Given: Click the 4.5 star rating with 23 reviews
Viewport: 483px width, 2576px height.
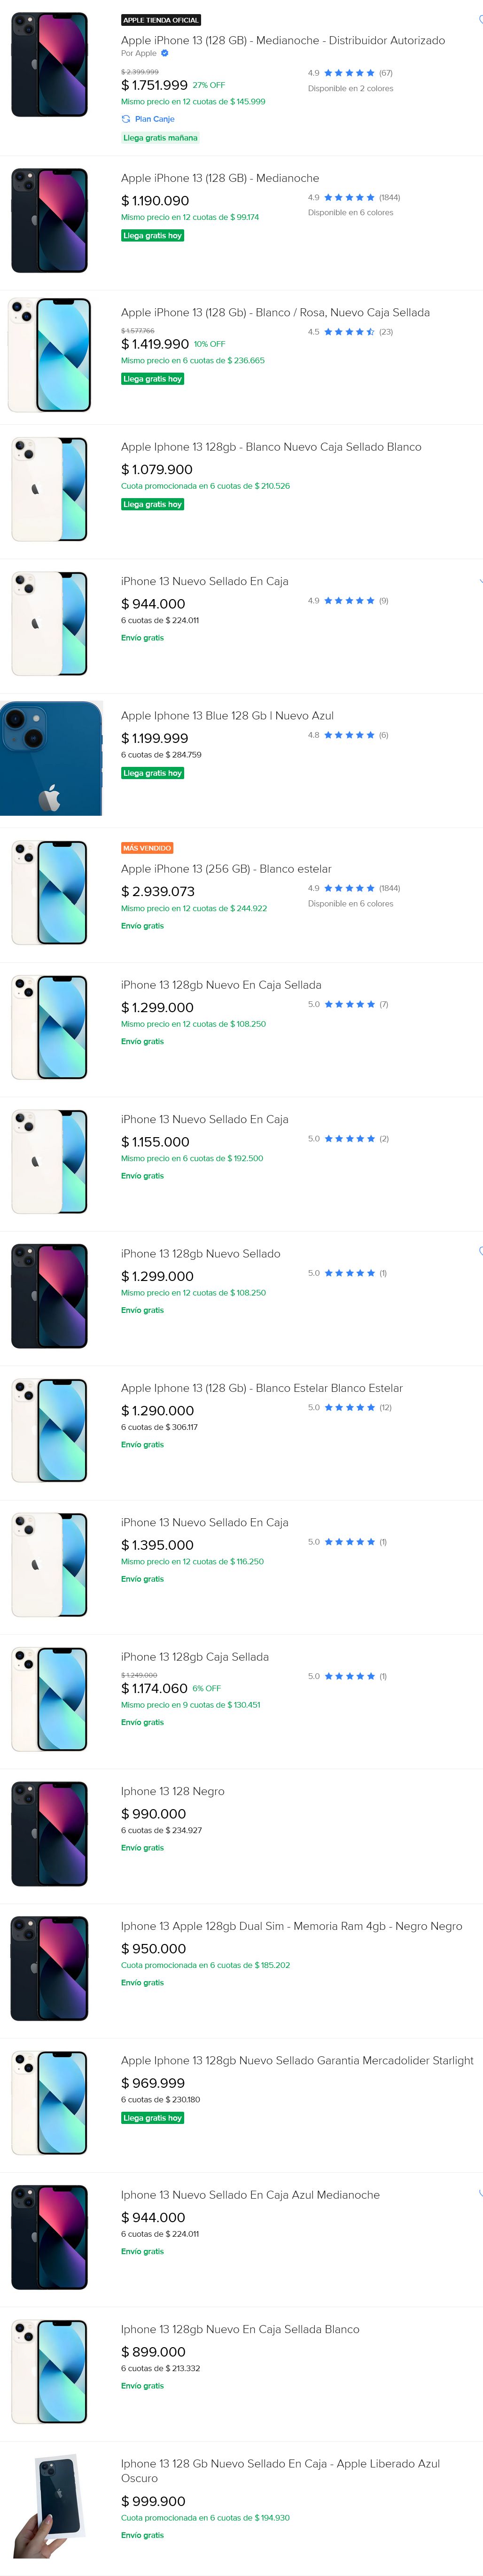Looking at the screenshot, I should 349,332.
